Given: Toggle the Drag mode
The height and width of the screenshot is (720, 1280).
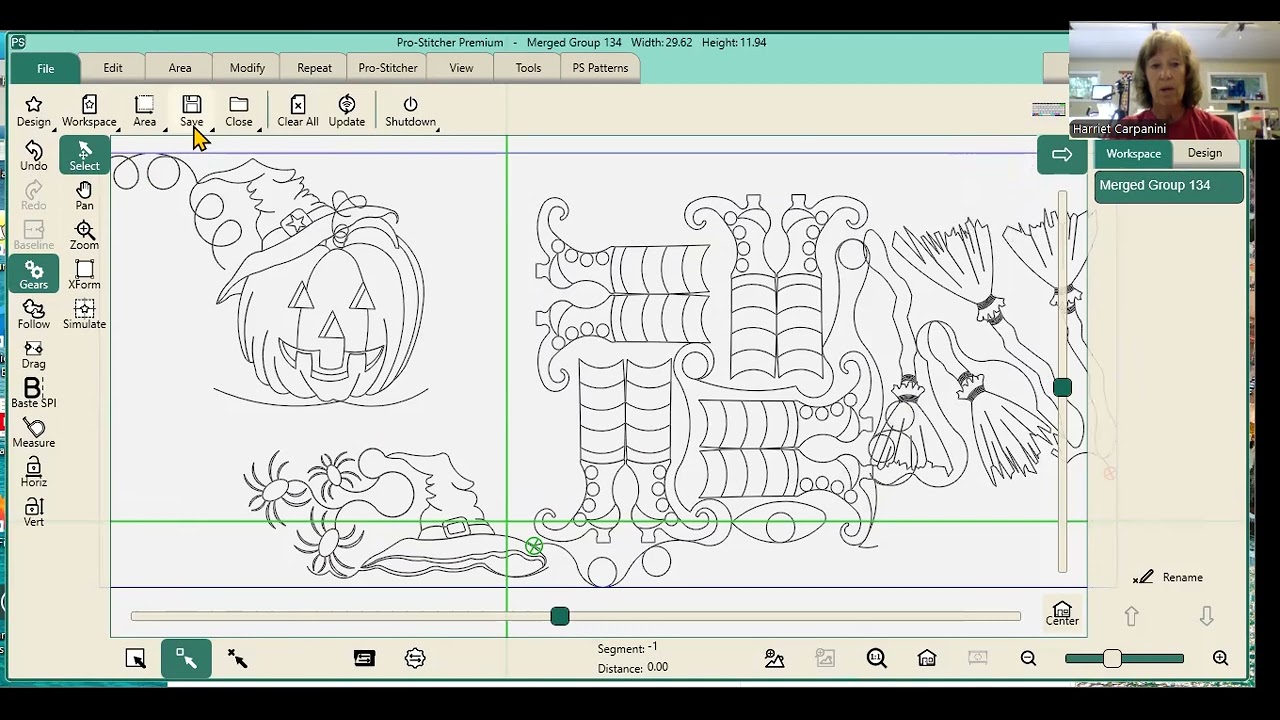Looking at the screenshot, I should pyautogui.click(x=33, y=353).
